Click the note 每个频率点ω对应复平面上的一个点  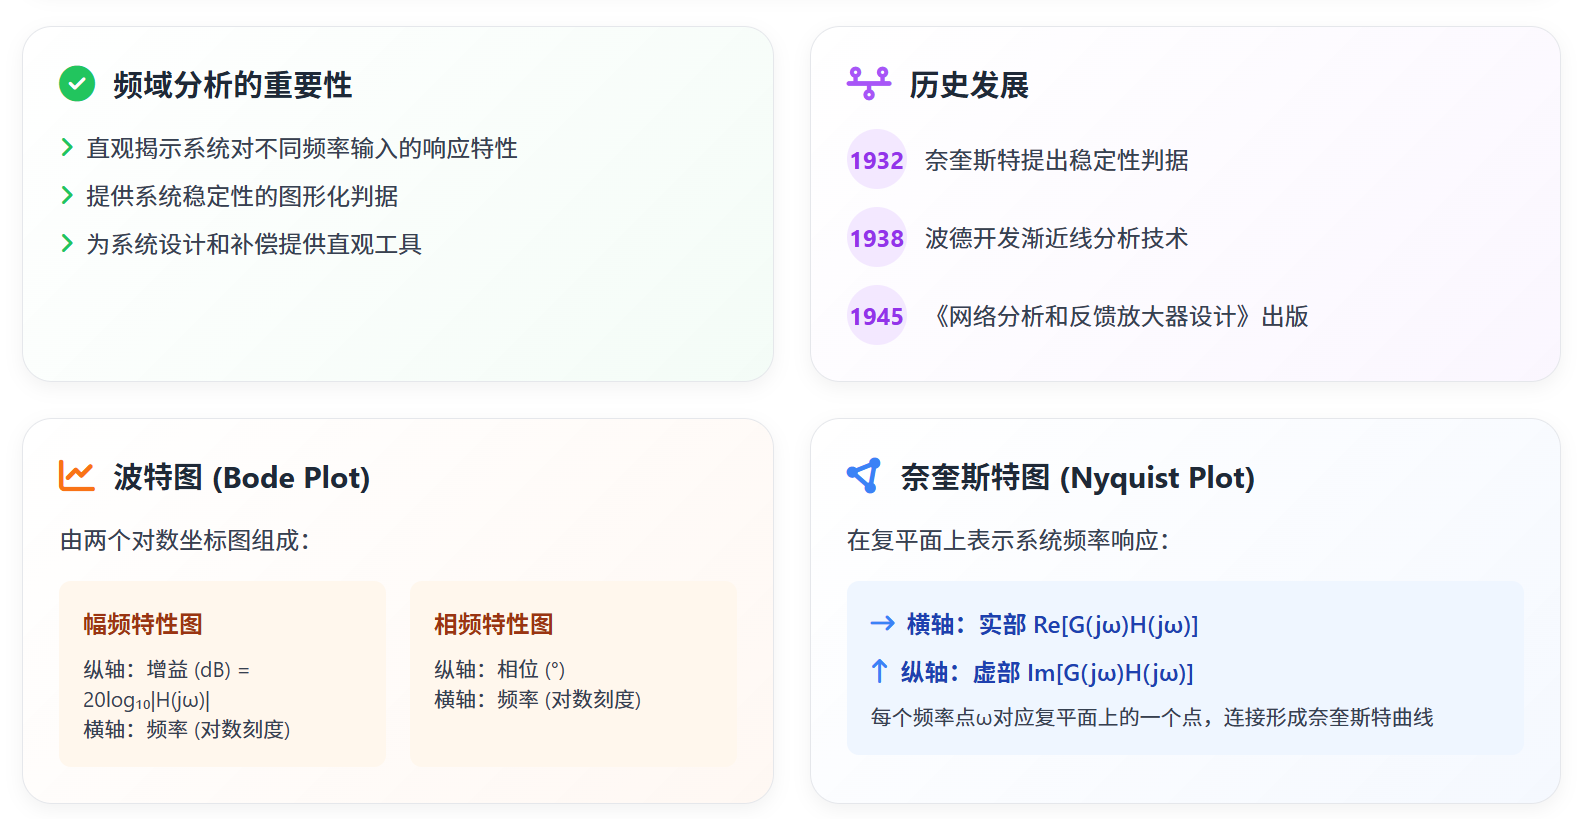click(1152, 717)
